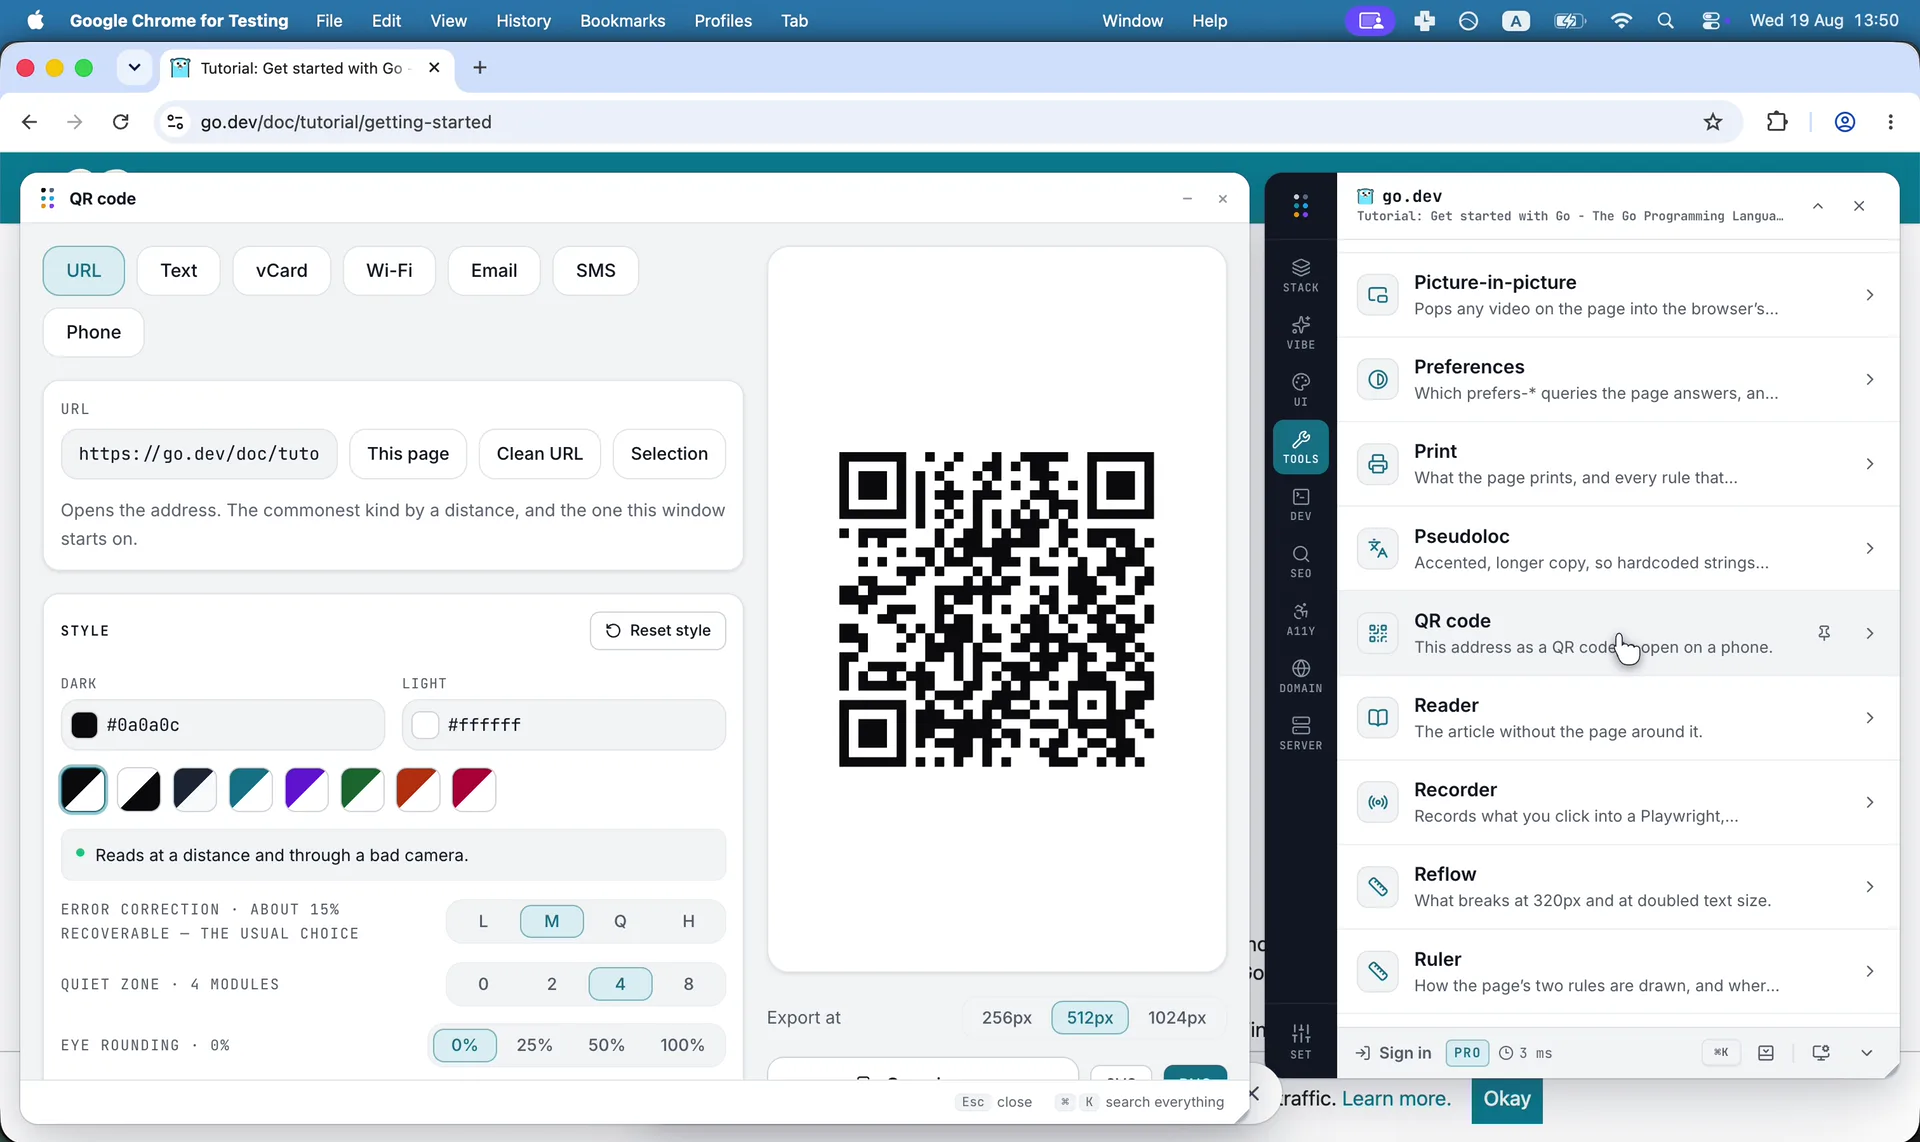Click the Dark color hex field
The height and width of the screenshot is (1142, 1920).
[223, 725]
